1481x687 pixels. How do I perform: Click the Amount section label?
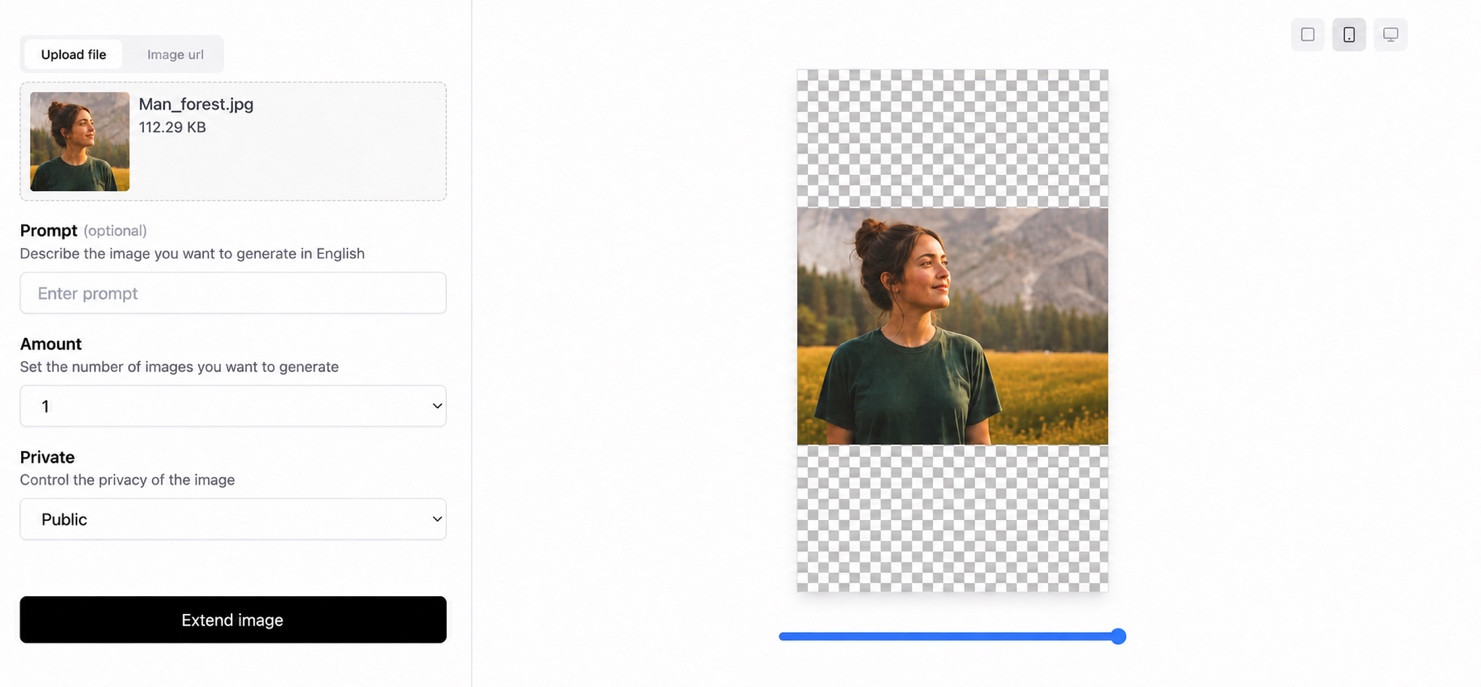pyautogui.click(x=51, y=343)
